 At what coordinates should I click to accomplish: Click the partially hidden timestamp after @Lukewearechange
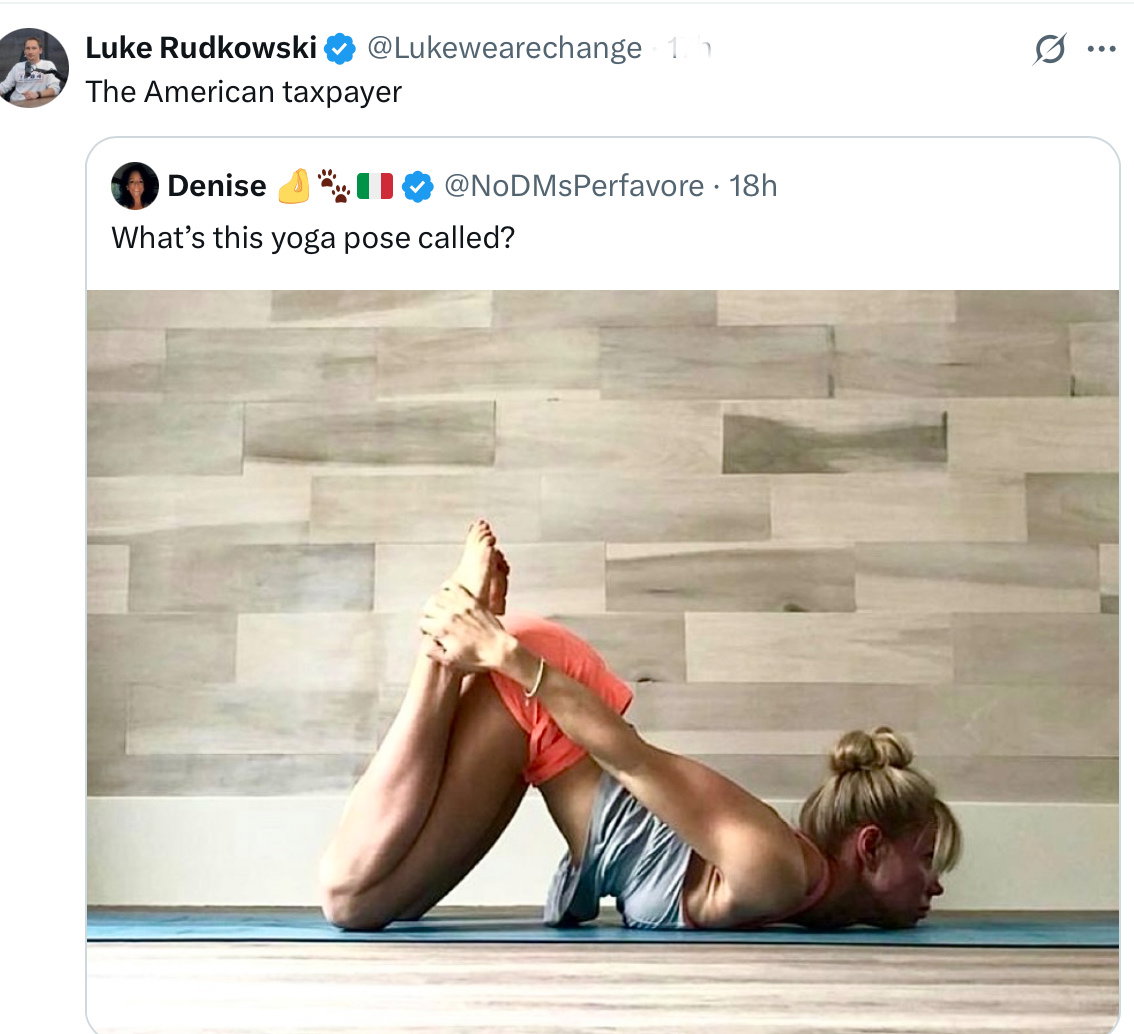tap(689, 48)
